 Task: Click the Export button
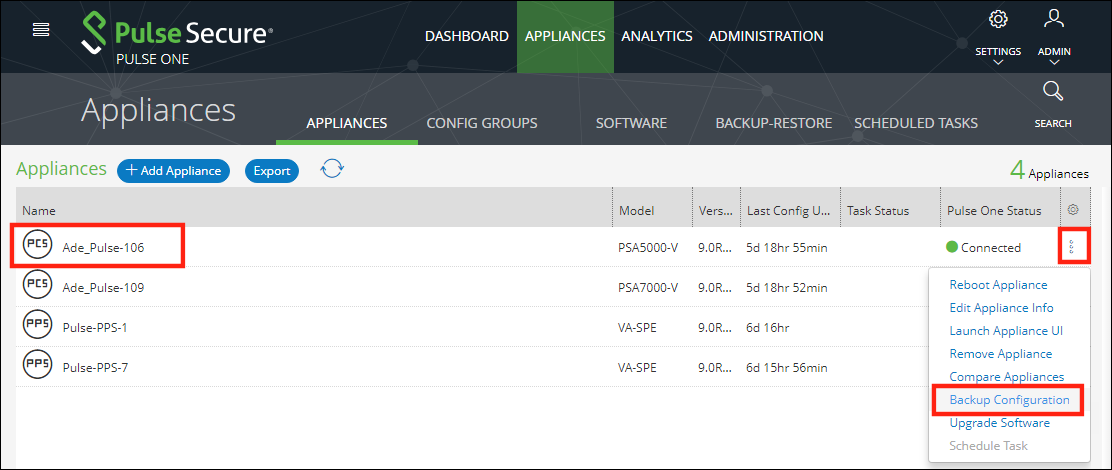(x=271, y=171)
